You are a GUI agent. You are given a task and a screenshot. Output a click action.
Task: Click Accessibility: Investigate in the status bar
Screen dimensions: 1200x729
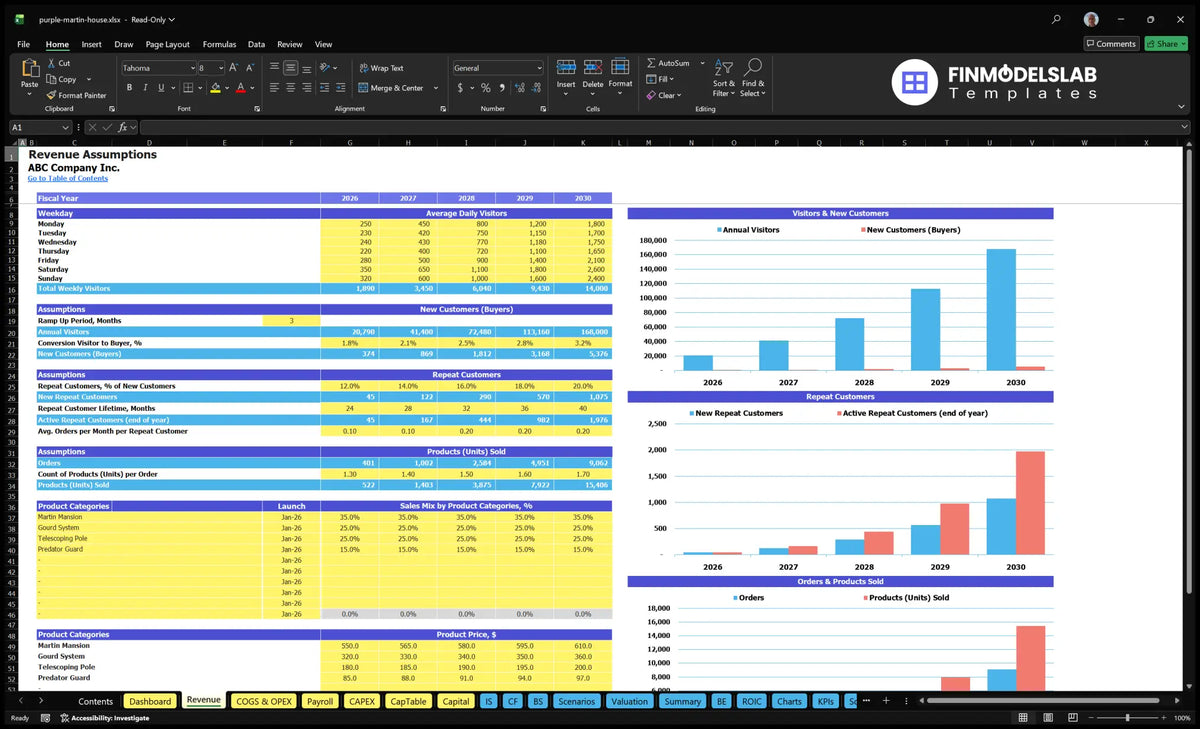[104, 718]
